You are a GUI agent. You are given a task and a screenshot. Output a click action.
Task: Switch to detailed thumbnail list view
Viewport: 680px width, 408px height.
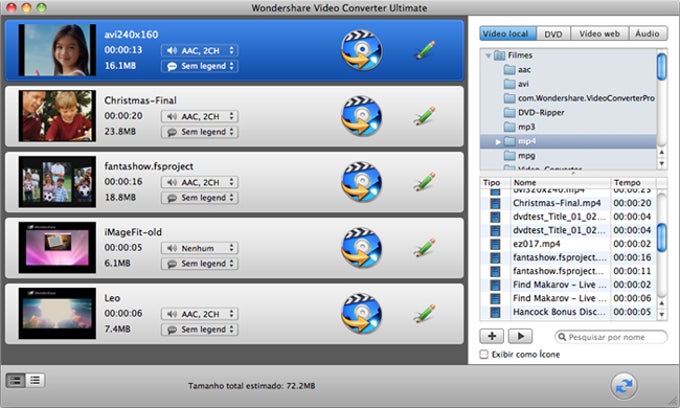(15, 381)
